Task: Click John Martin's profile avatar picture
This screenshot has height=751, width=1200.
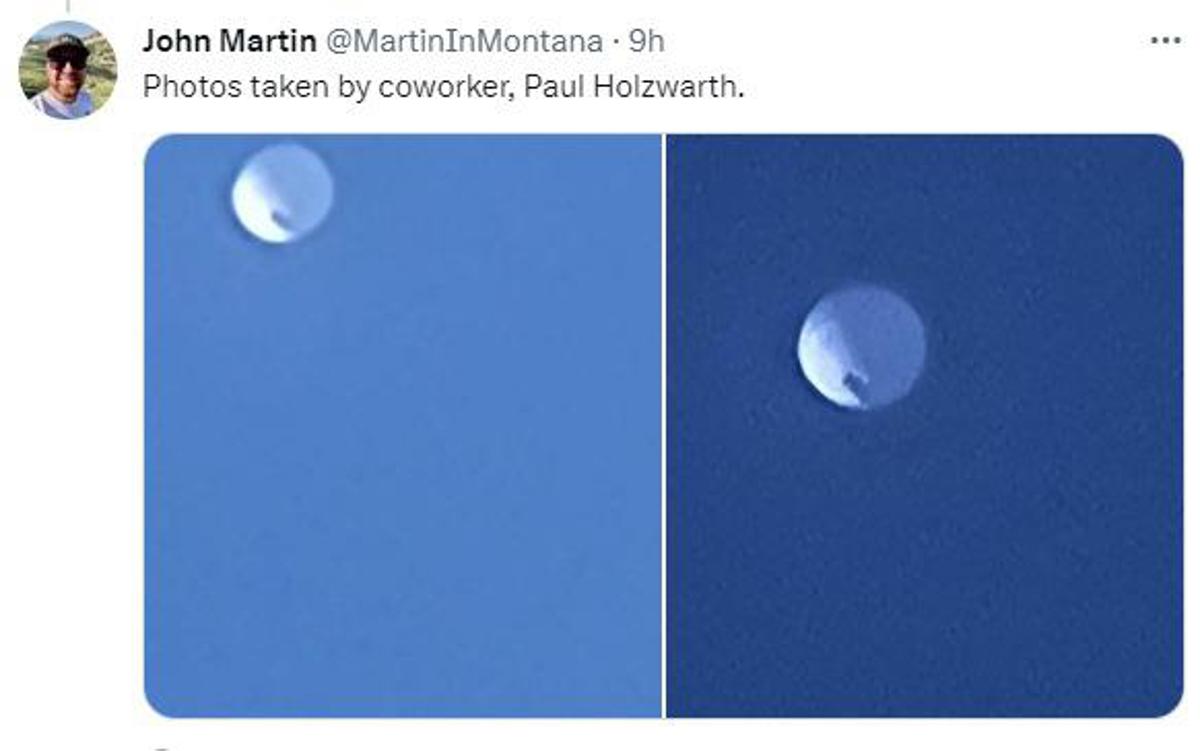Action: tap(68, 70)
